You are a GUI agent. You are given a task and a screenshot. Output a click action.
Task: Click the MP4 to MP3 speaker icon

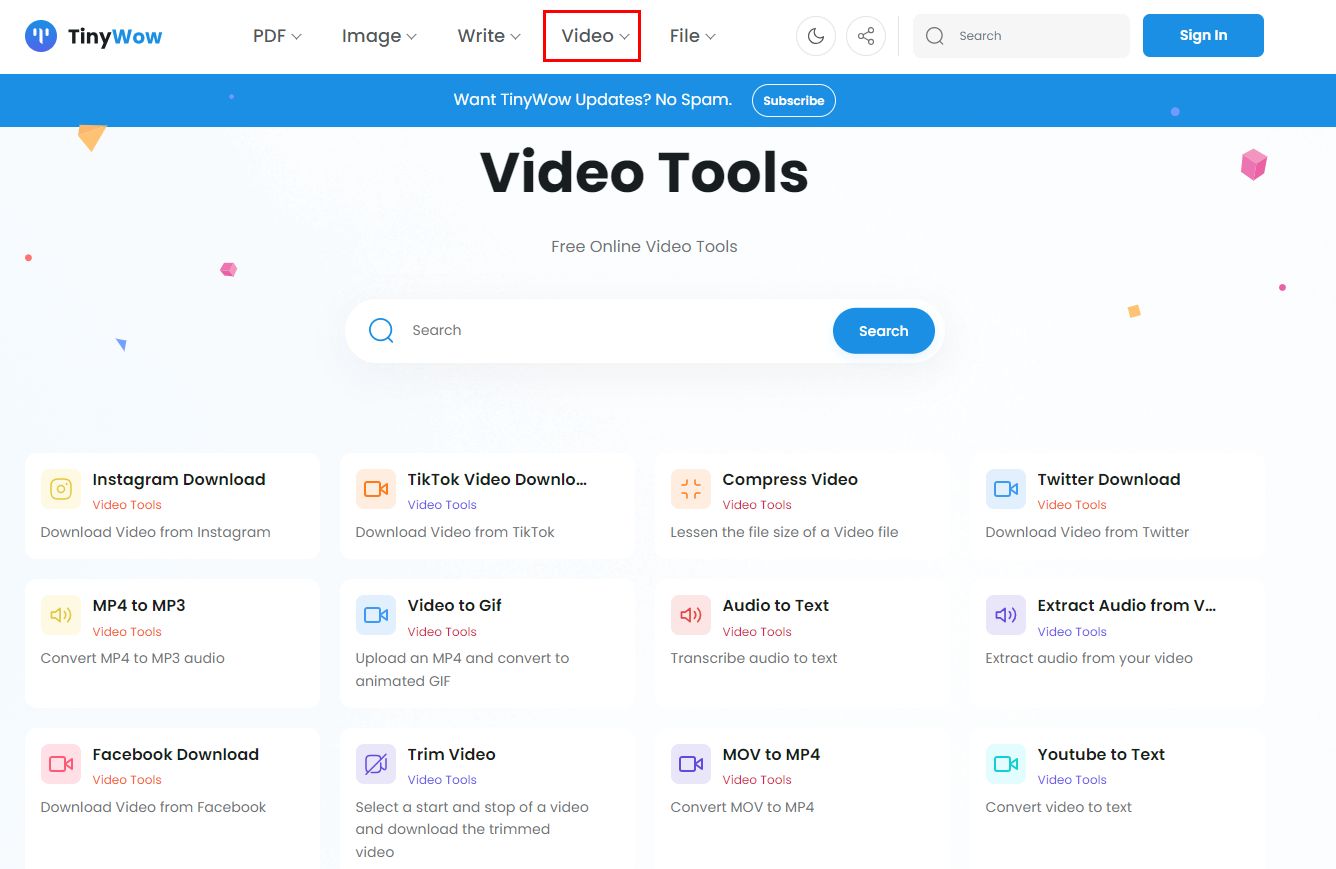coord(61,615)
